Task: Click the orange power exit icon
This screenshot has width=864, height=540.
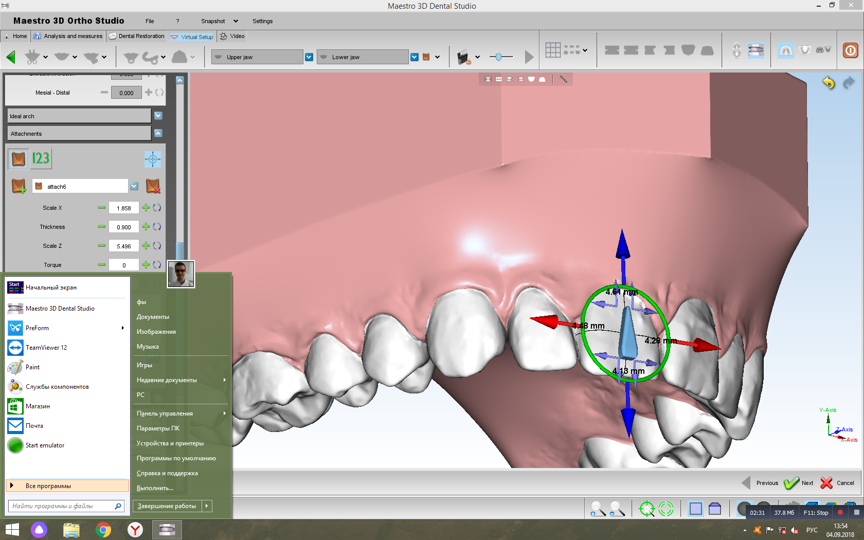Action: [850, 50]
